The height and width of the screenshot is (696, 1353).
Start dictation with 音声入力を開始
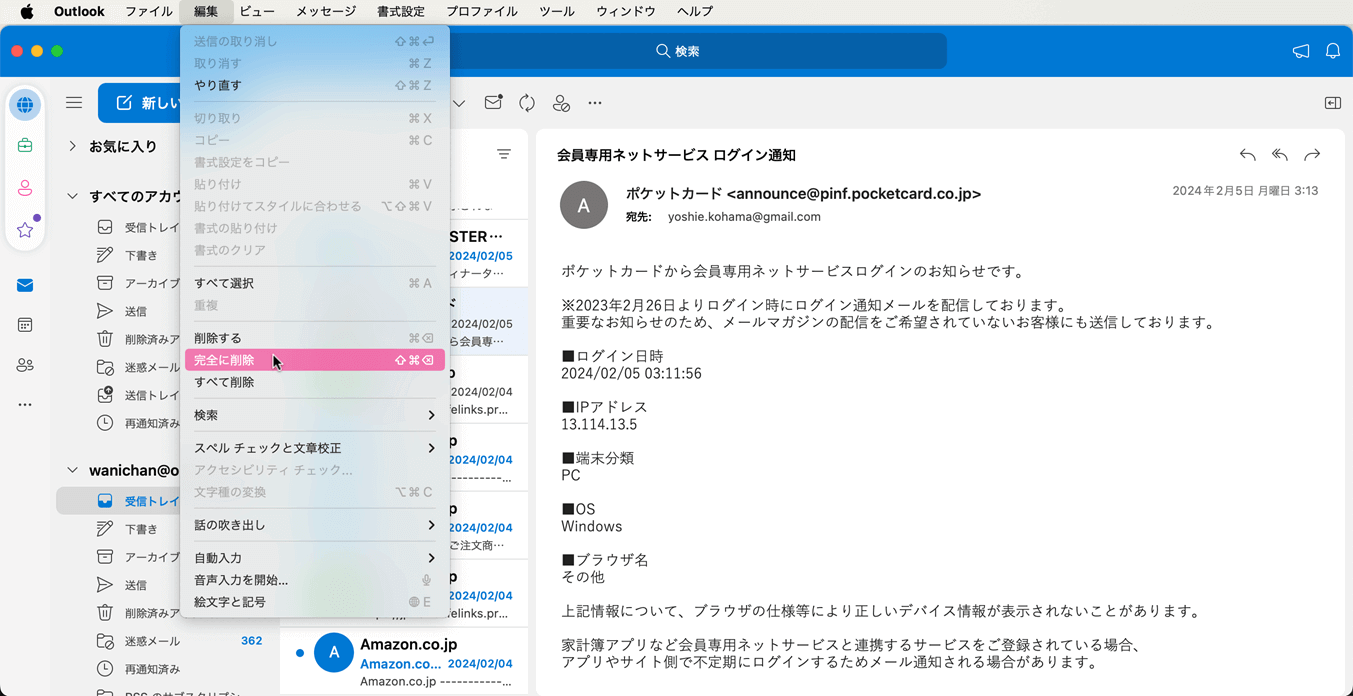click(314, 580)
